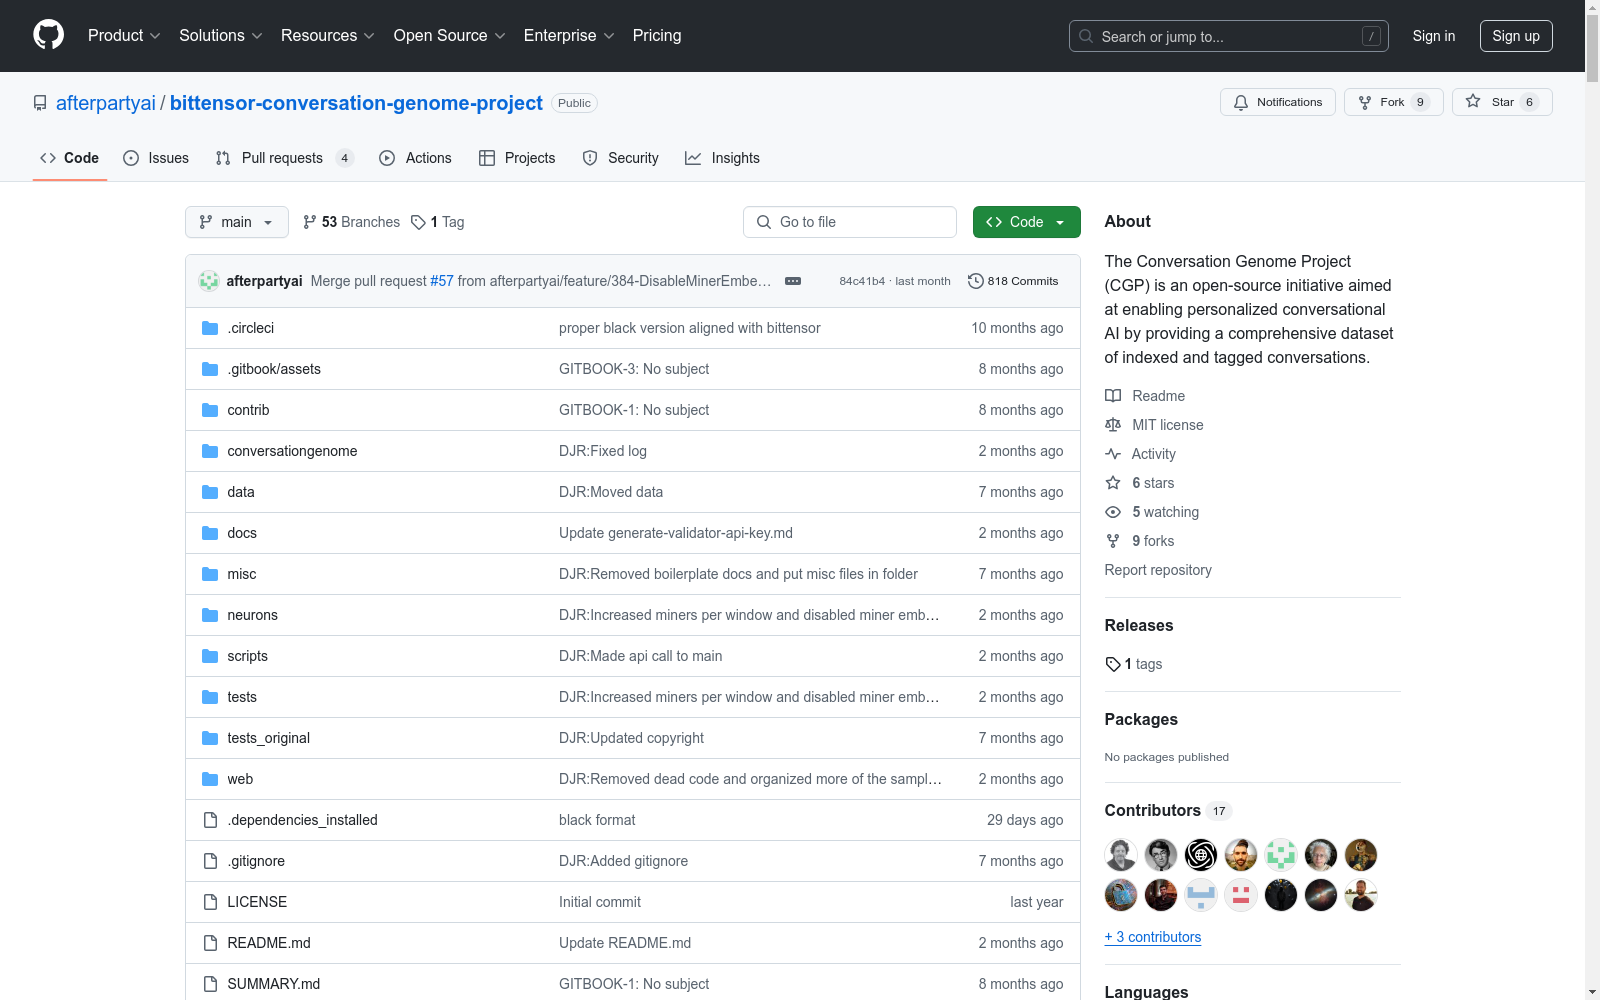Viewport: 1600px width, 1000px height.
Task: Open the Pricing page
Action: point(657,35)
